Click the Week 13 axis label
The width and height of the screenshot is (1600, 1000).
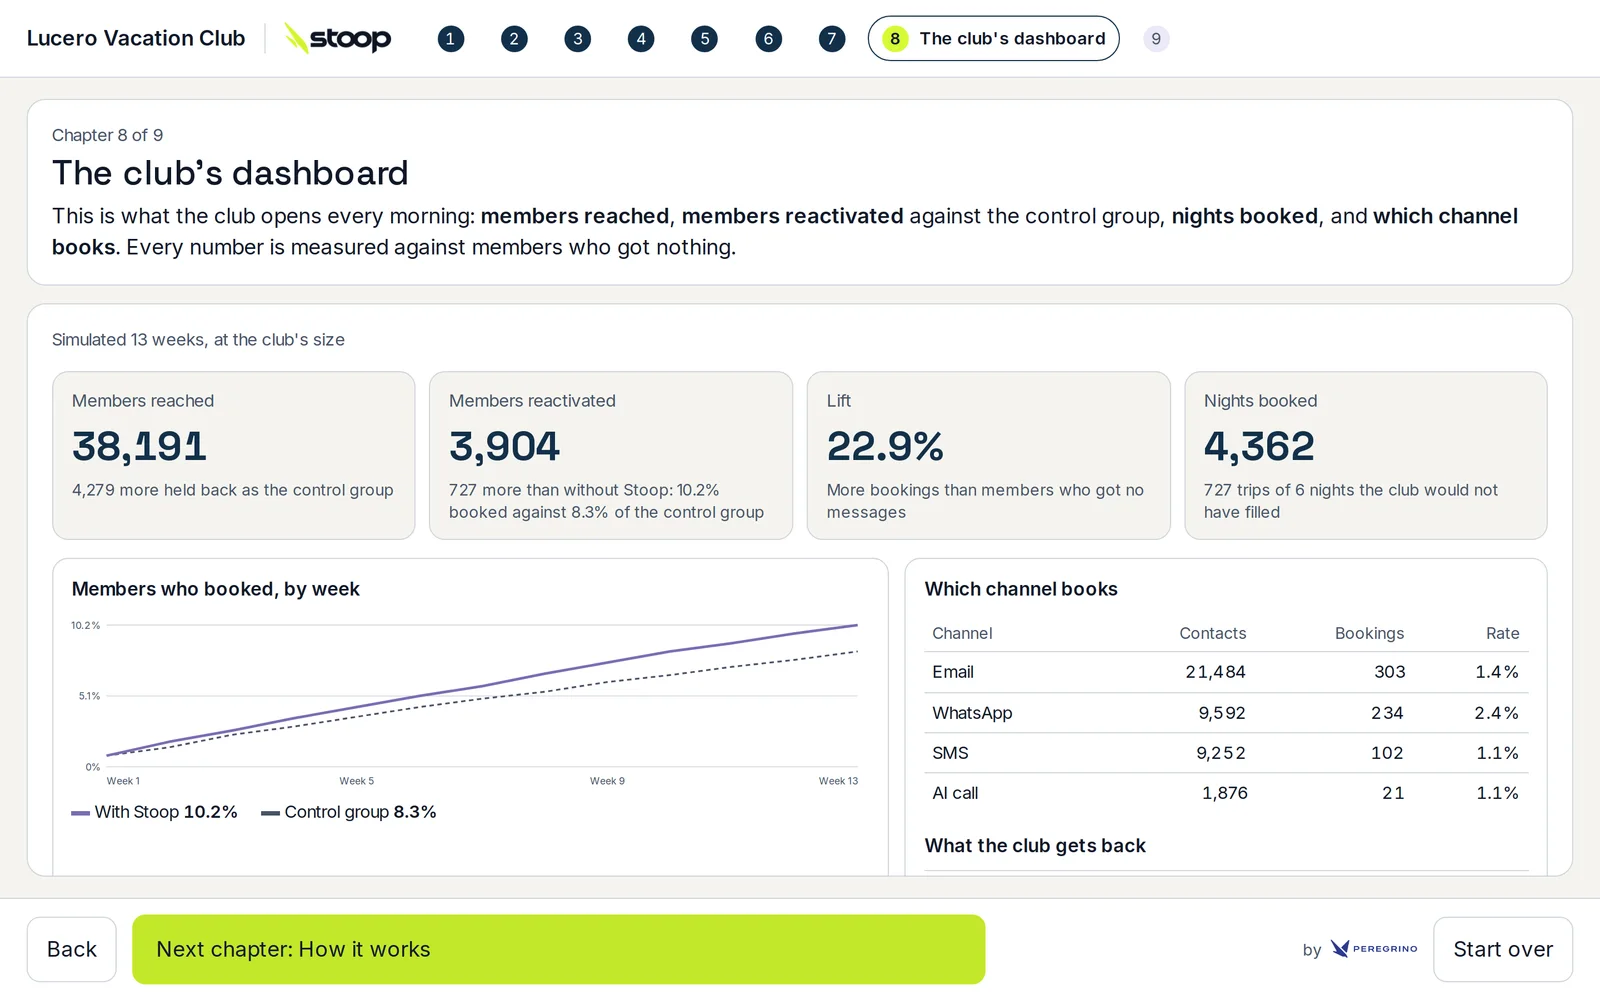tap(838, 781)
